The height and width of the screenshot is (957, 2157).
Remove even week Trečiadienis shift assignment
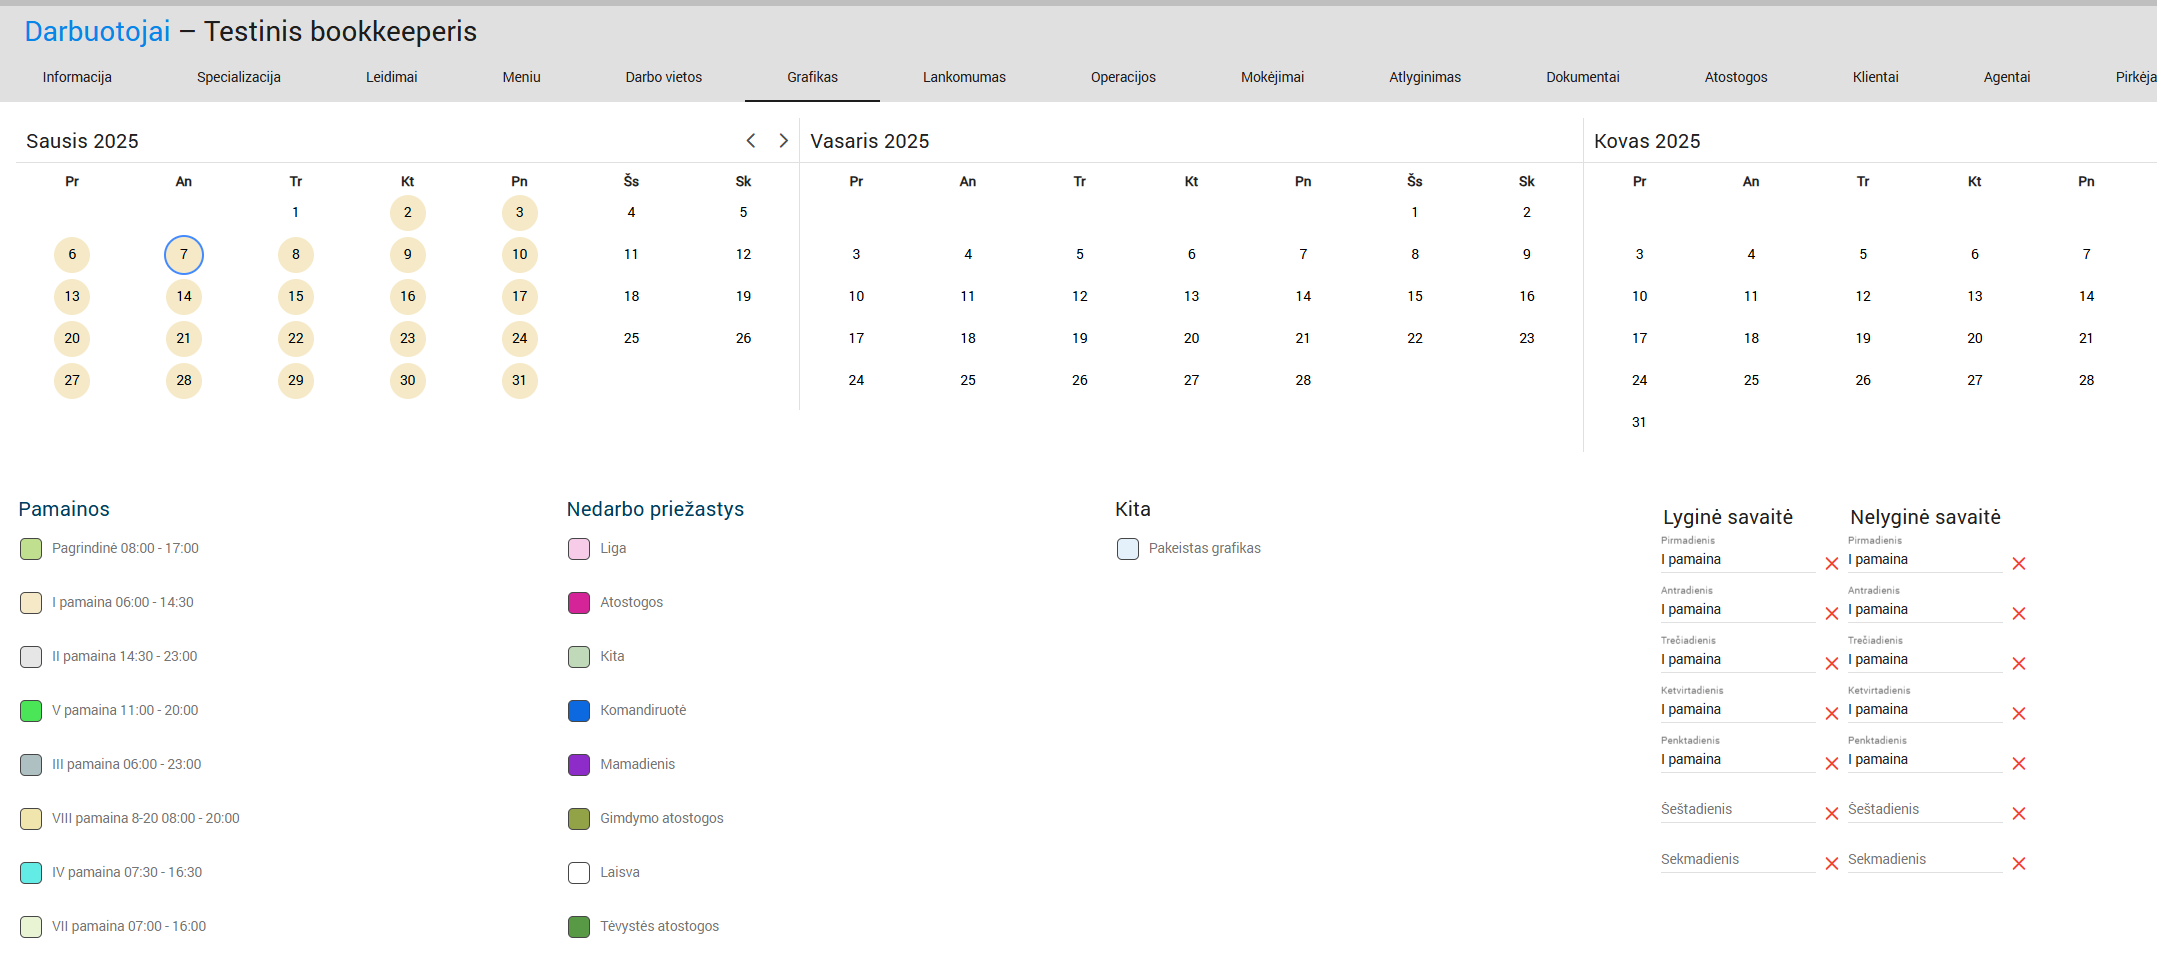pyautogui.click(x=1831, y=664)
